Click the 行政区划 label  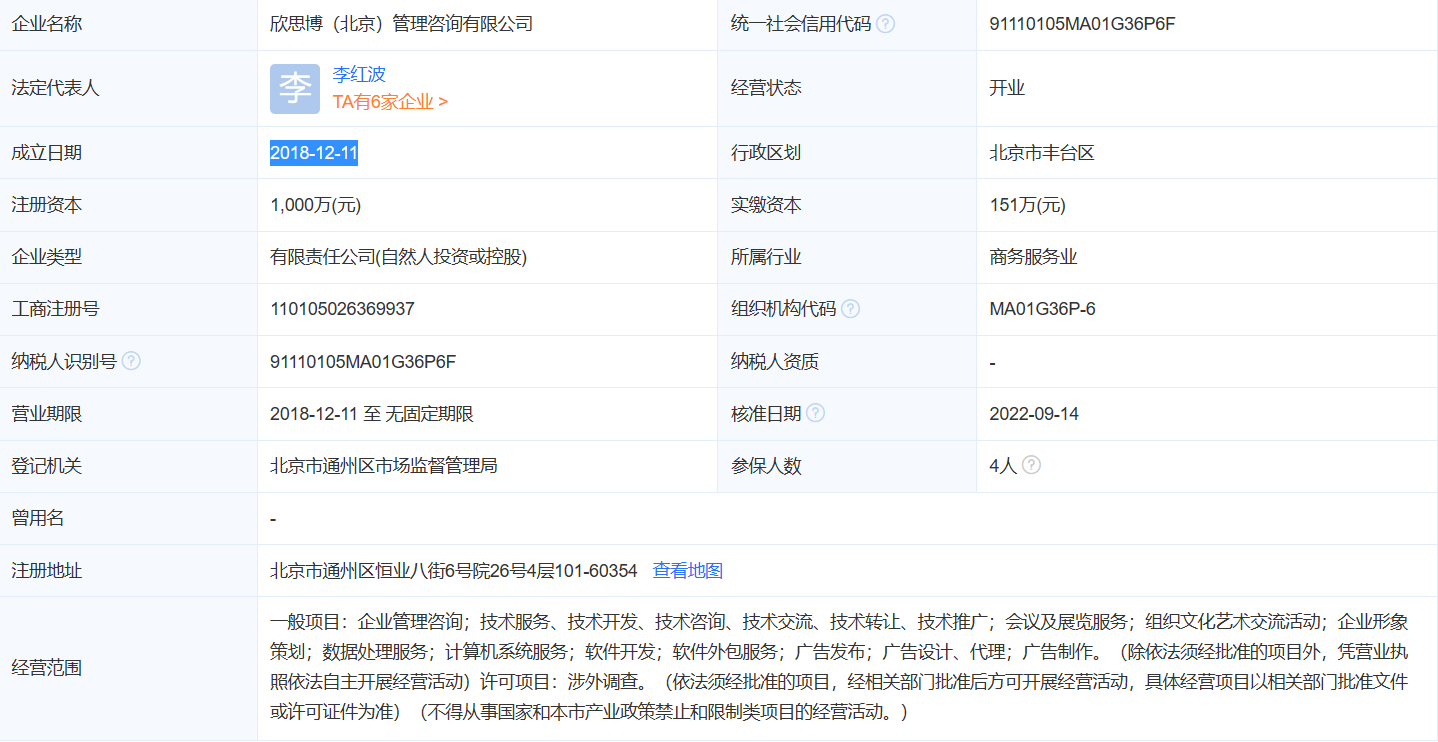click(x=766, y=153)
